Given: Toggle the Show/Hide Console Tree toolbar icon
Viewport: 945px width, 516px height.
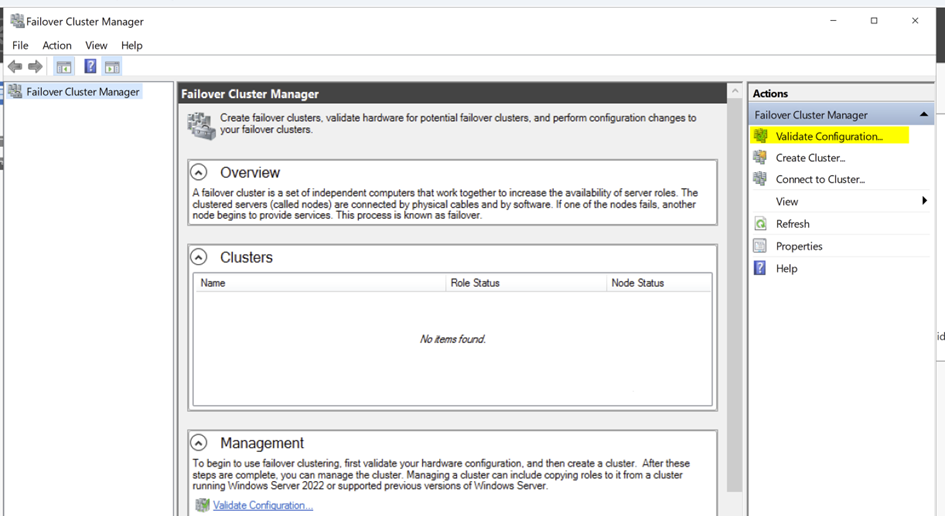Looking at the screenshot, I should tap(64, 66).
